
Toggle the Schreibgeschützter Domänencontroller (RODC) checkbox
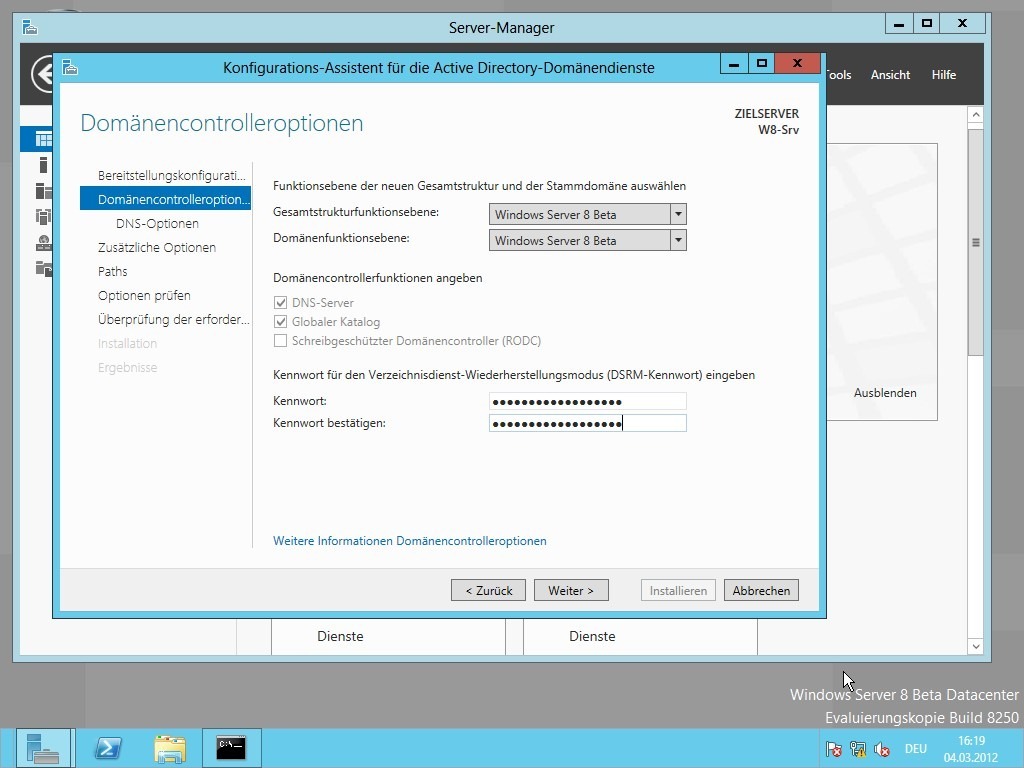pos(280,340)
